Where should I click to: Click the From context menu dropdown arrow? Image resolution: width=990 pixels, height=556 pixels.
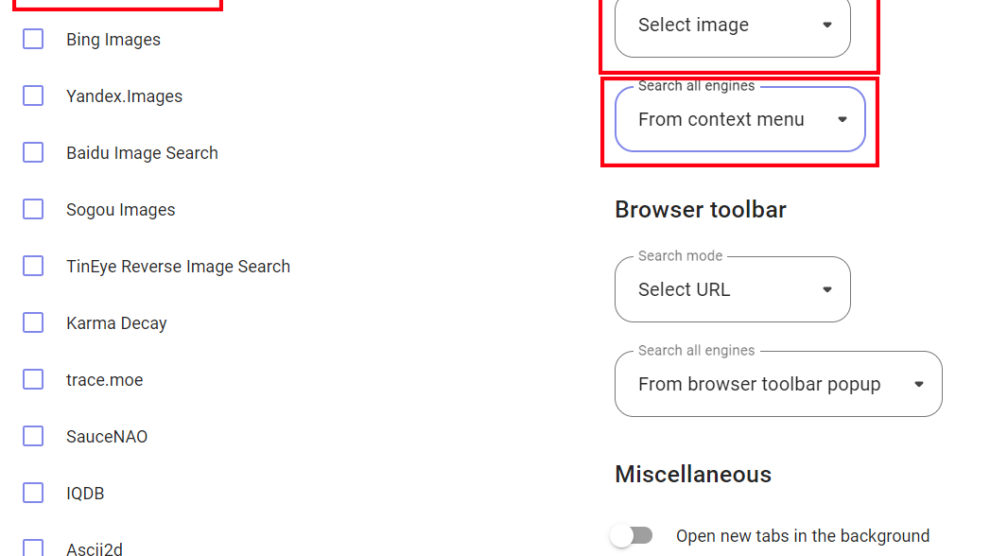[842, 120]
